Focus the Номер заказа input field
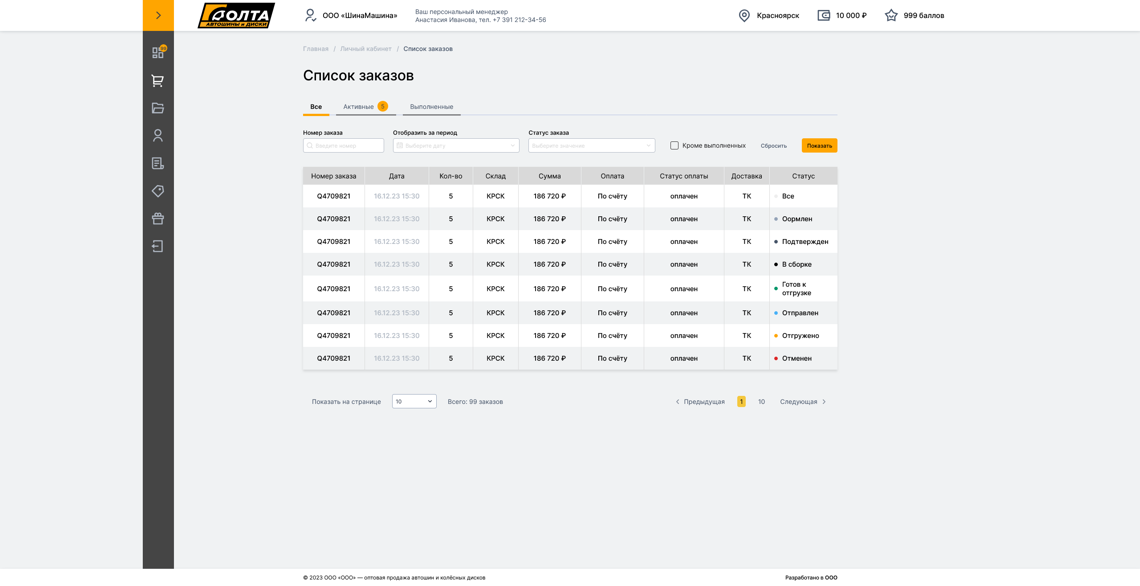 [343, 145]
